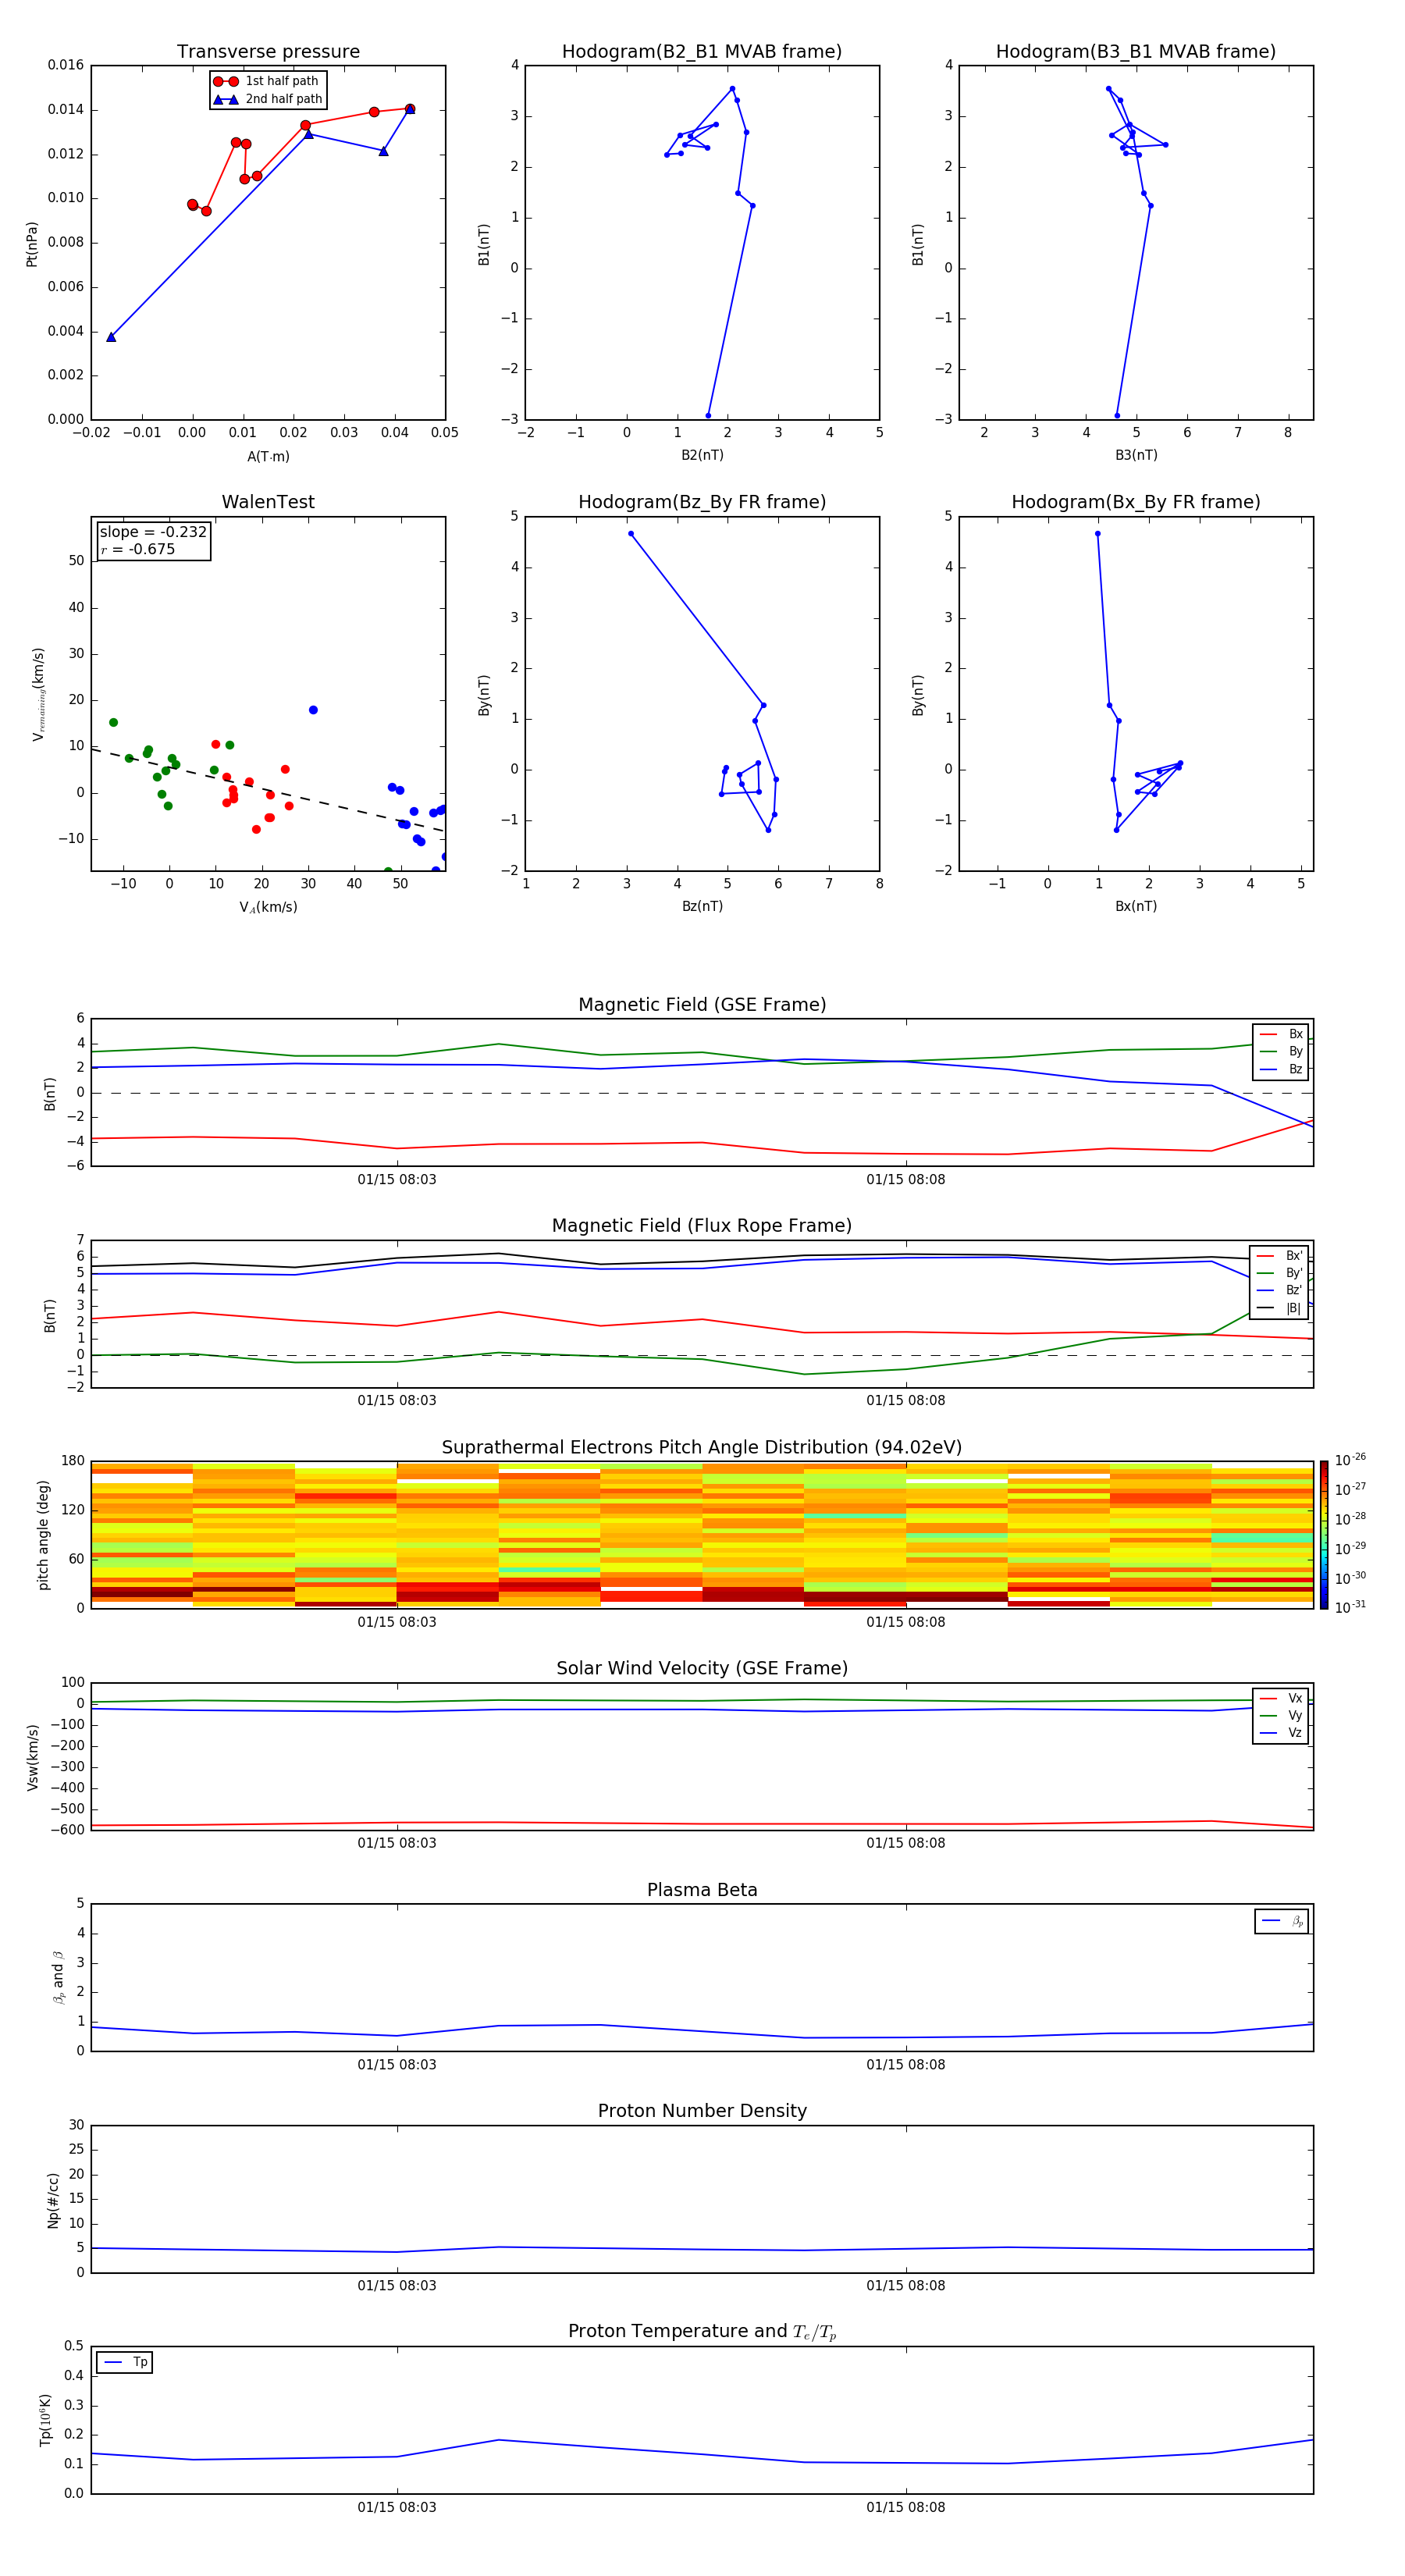Click the B3(nT) x-axis label
1405x2576 pixels.
pyautogui.click(x=1136, y=455)
